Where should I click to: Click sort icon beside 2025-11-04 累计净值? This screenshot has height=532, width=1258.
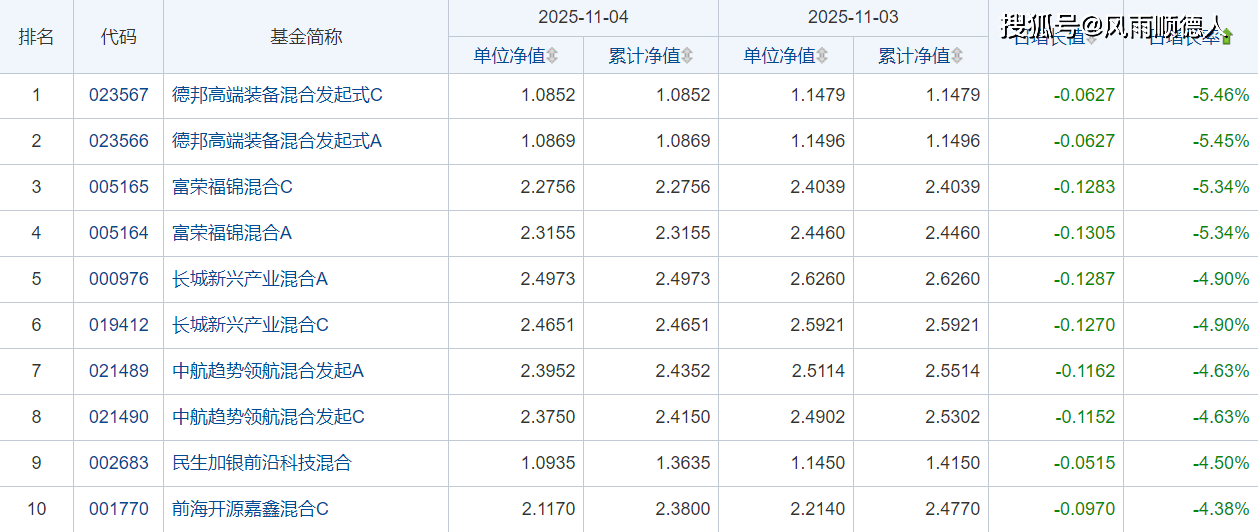(687, 56)
